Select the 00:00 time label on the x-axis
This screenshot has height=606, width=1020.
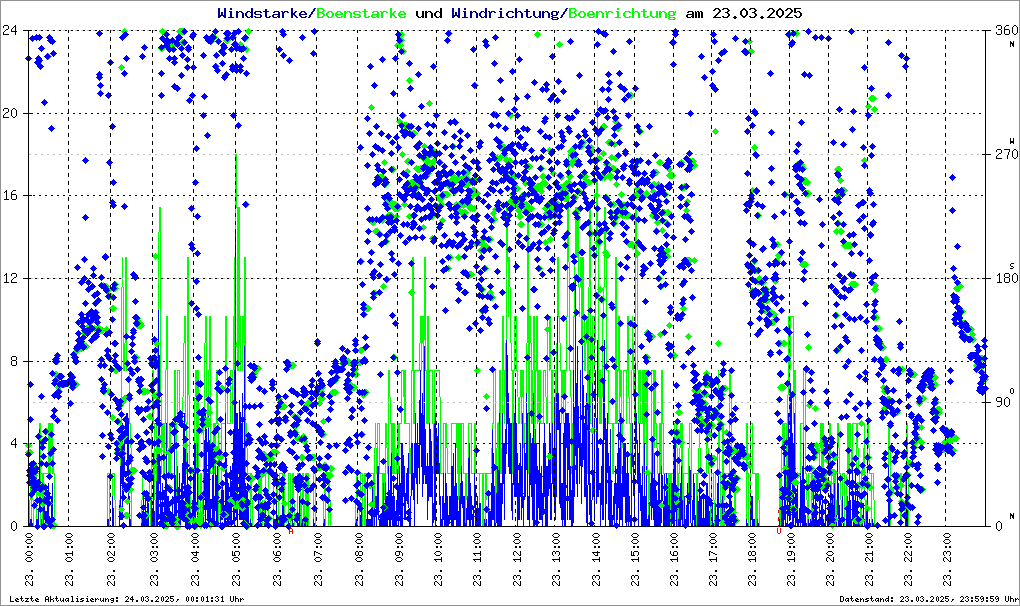point(28,551)
